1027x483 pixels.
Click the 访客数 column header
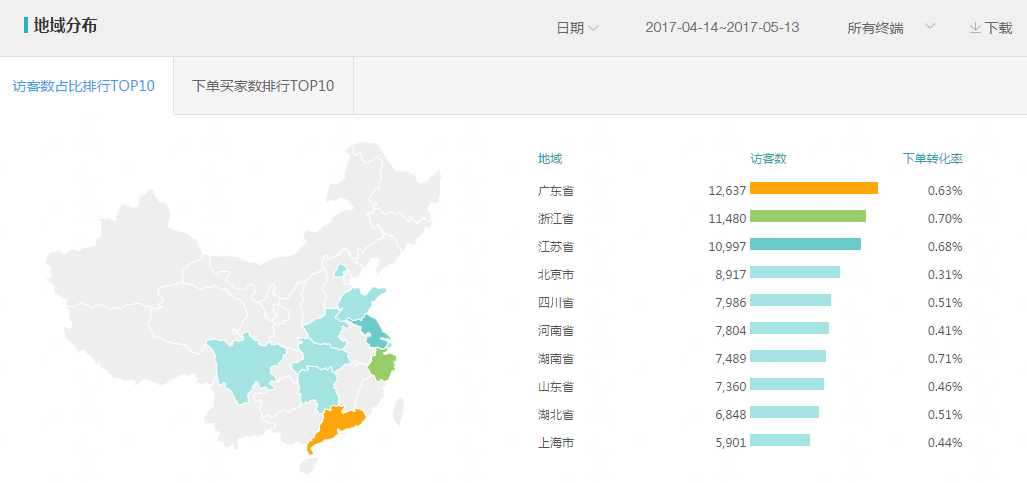pos(768,158)
